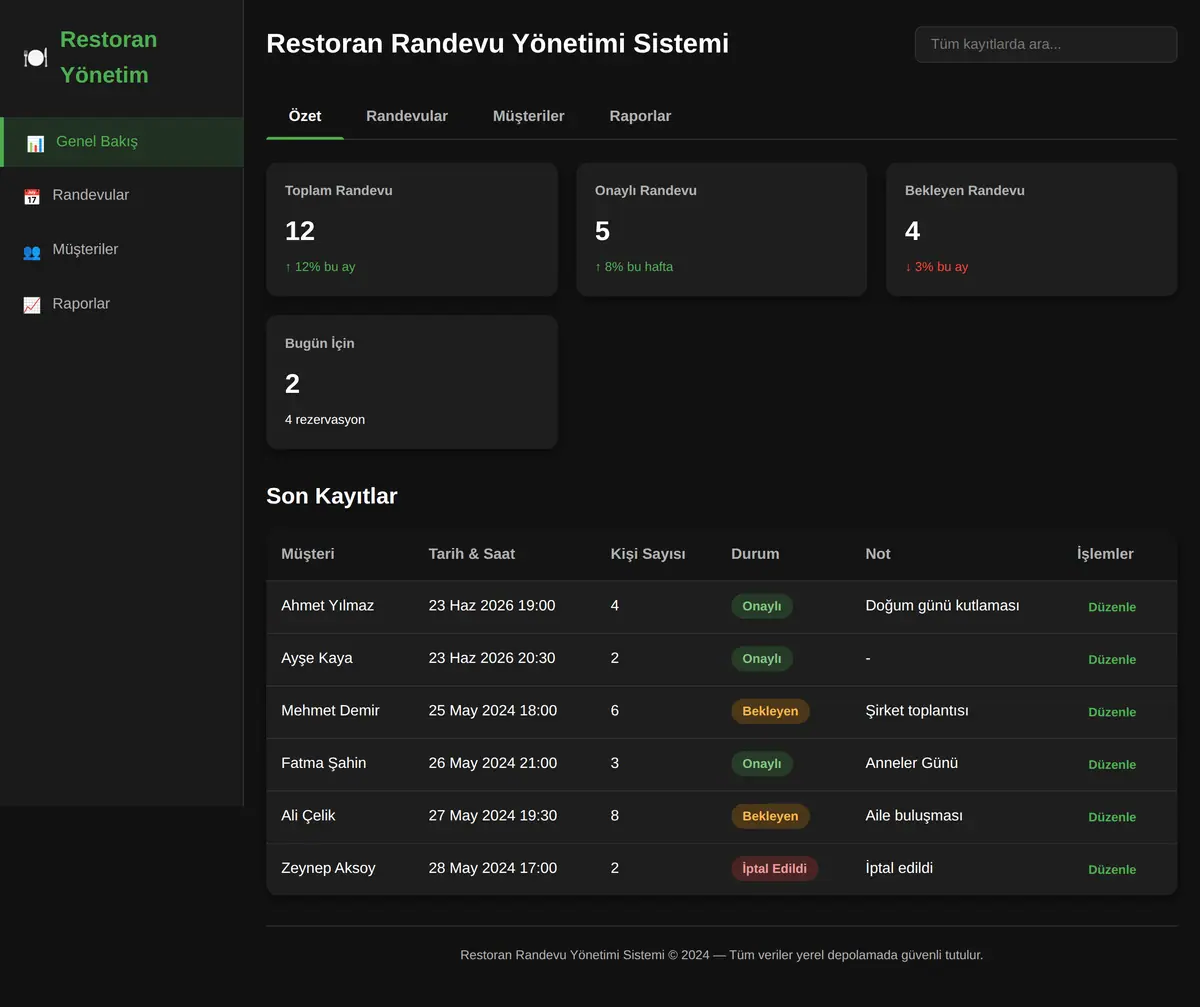Click the Restoran Yönetim sidebar title
The width and height of the screenshot is (1200, 1007).
pyautogui.click(x=108, y=57)
